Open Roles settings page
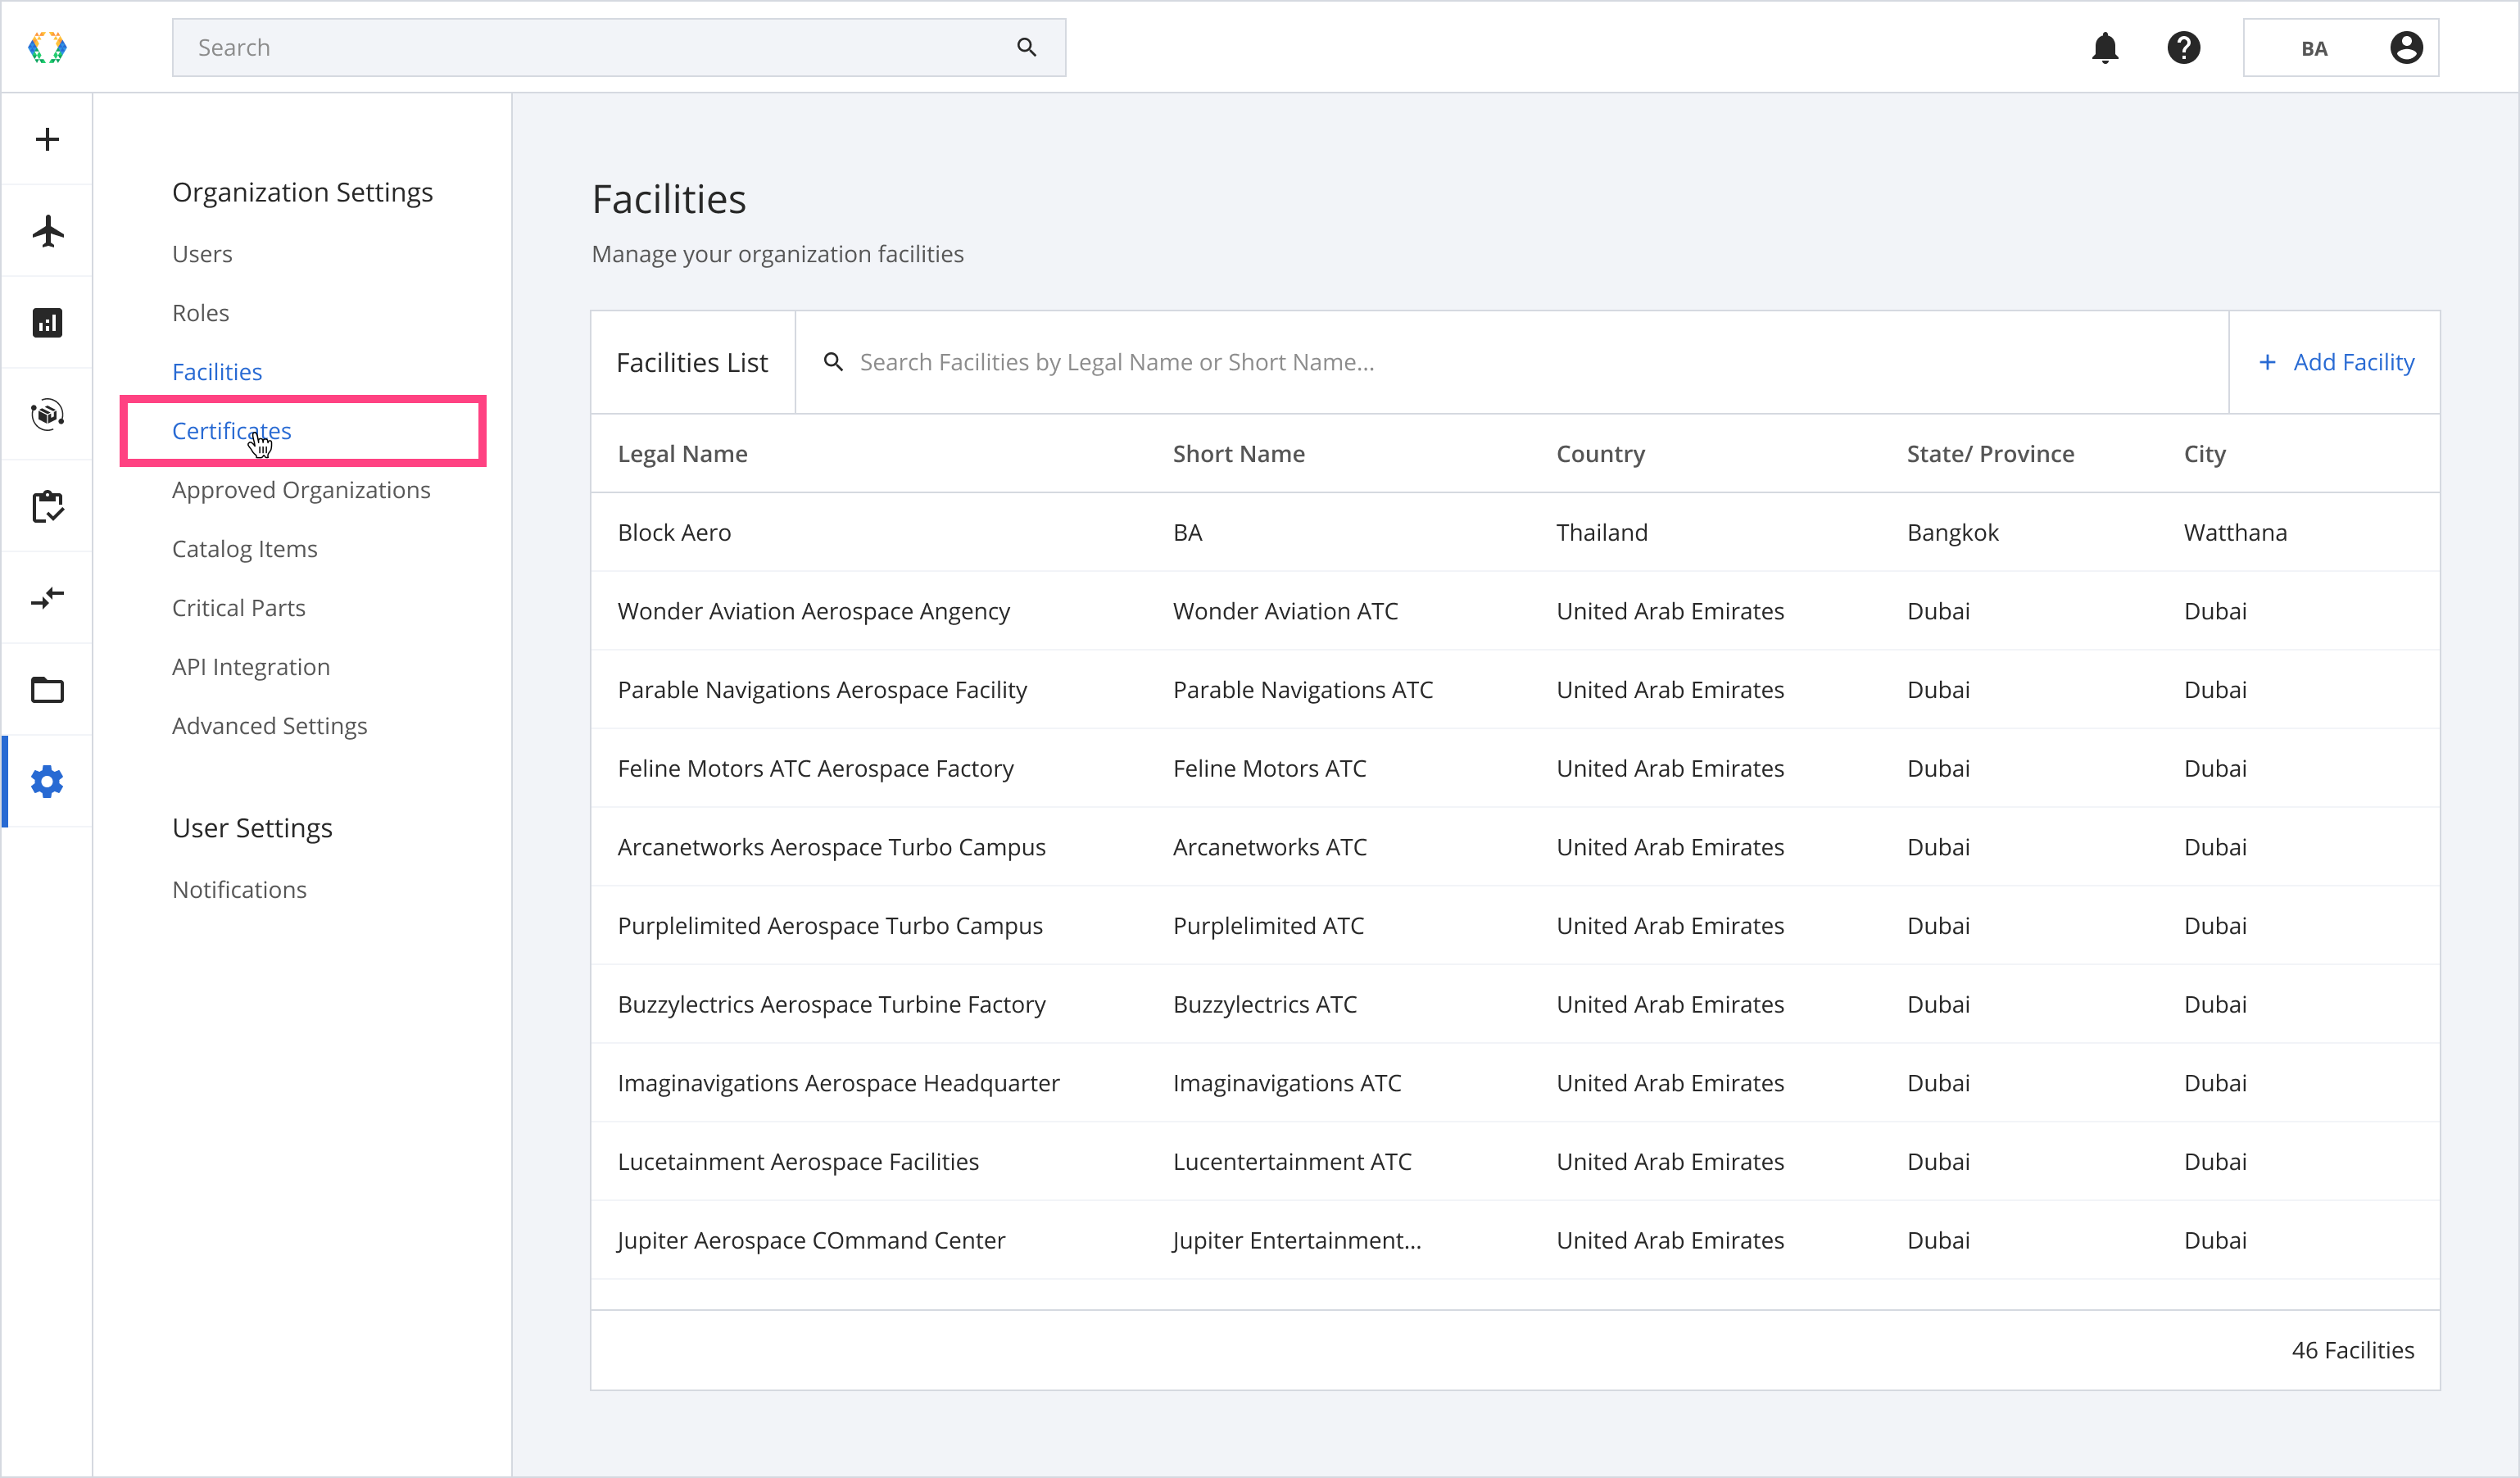 click(201, 313)
